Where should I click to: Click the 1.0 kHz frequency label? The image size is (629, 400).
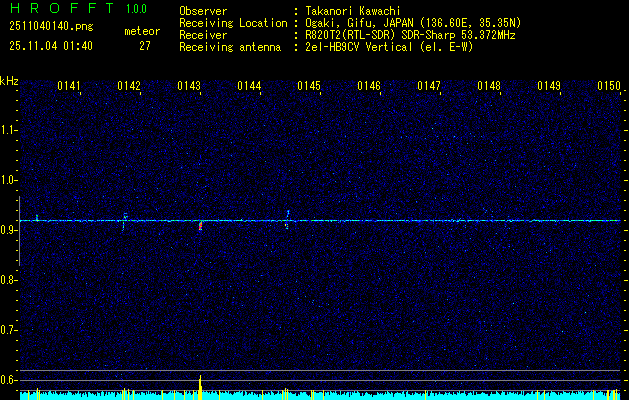coord(8,180)
